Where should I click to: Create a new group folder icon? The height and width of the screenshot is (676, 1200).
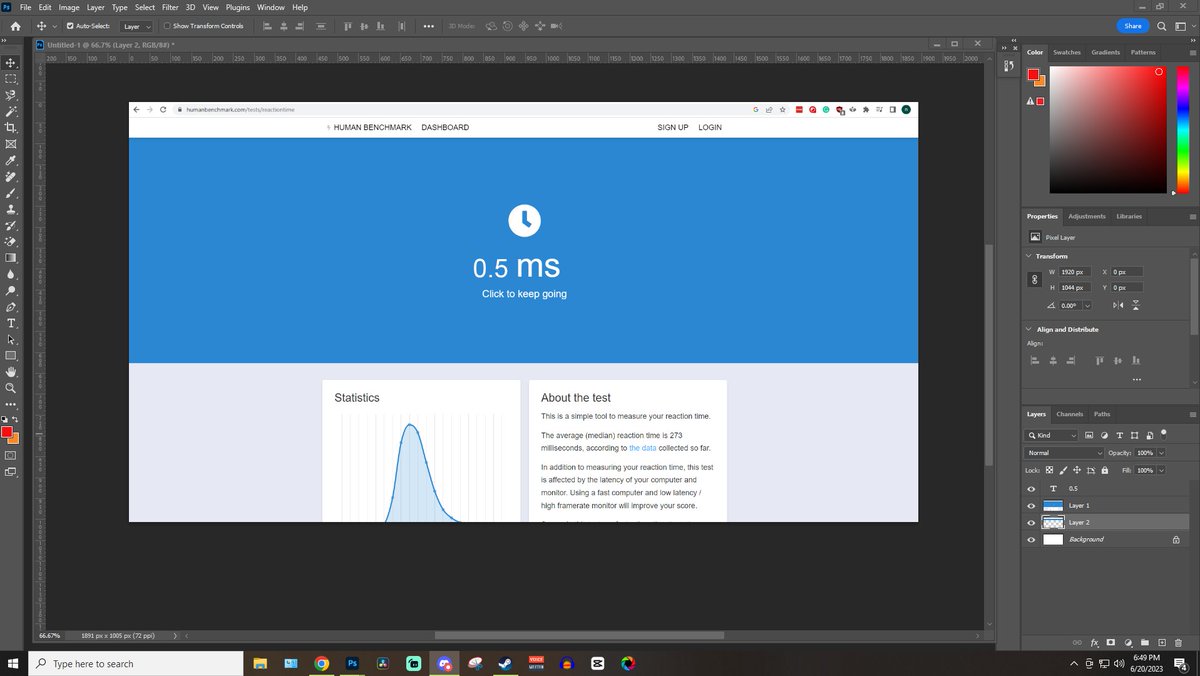(x=1144, y=641)
